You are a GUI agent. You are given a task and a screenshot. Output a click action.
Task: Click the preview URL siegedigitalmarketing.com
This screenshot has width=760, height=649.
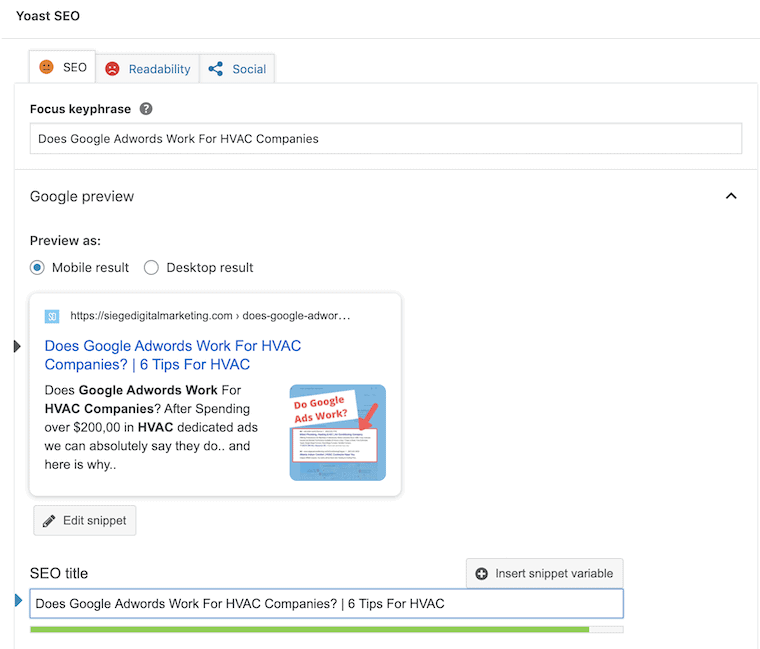[x=210, y=316]
